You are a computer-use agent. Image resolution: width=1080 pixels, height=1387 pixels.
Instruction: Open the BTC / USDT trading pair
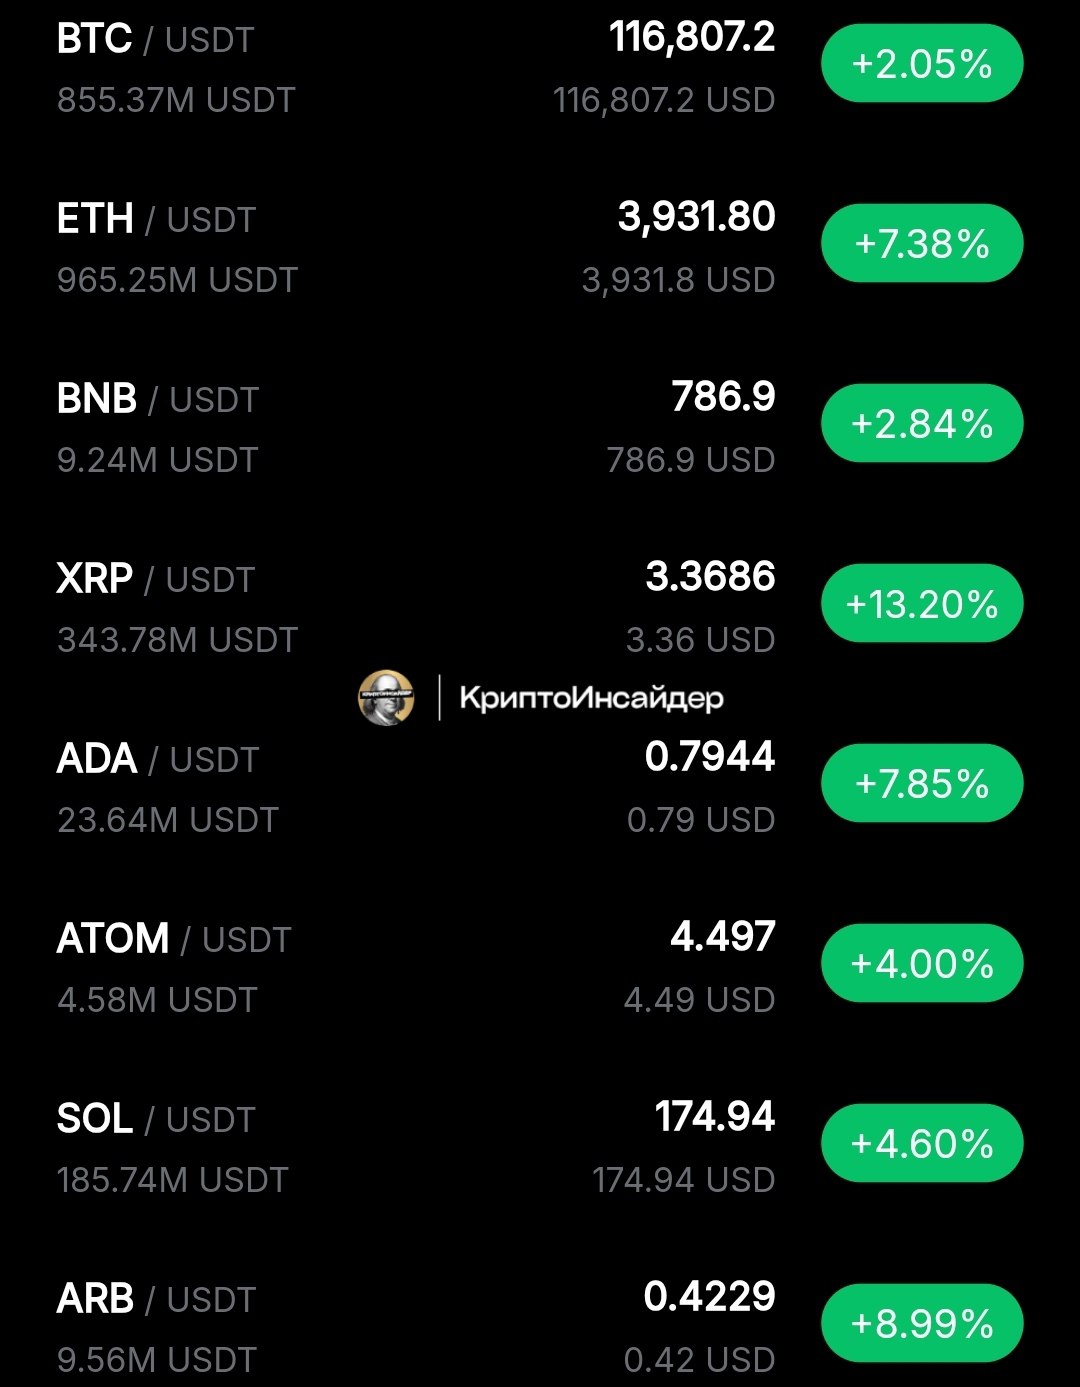(x=156, y=40)
